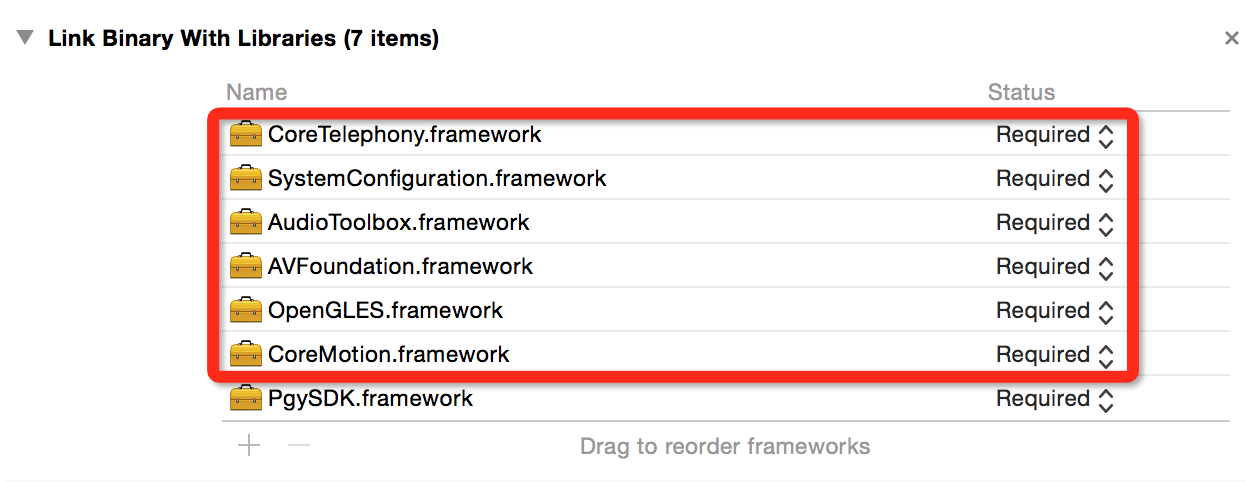Collapse the Link Binary With Libraries section
Screen dimensions: 1248x482
coord(26,39)
